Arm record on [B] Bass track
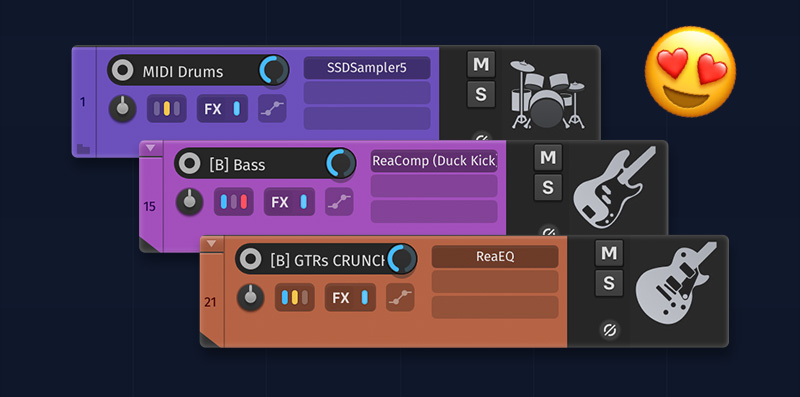The height and width of the screenshot is (397, 800). 189,164
